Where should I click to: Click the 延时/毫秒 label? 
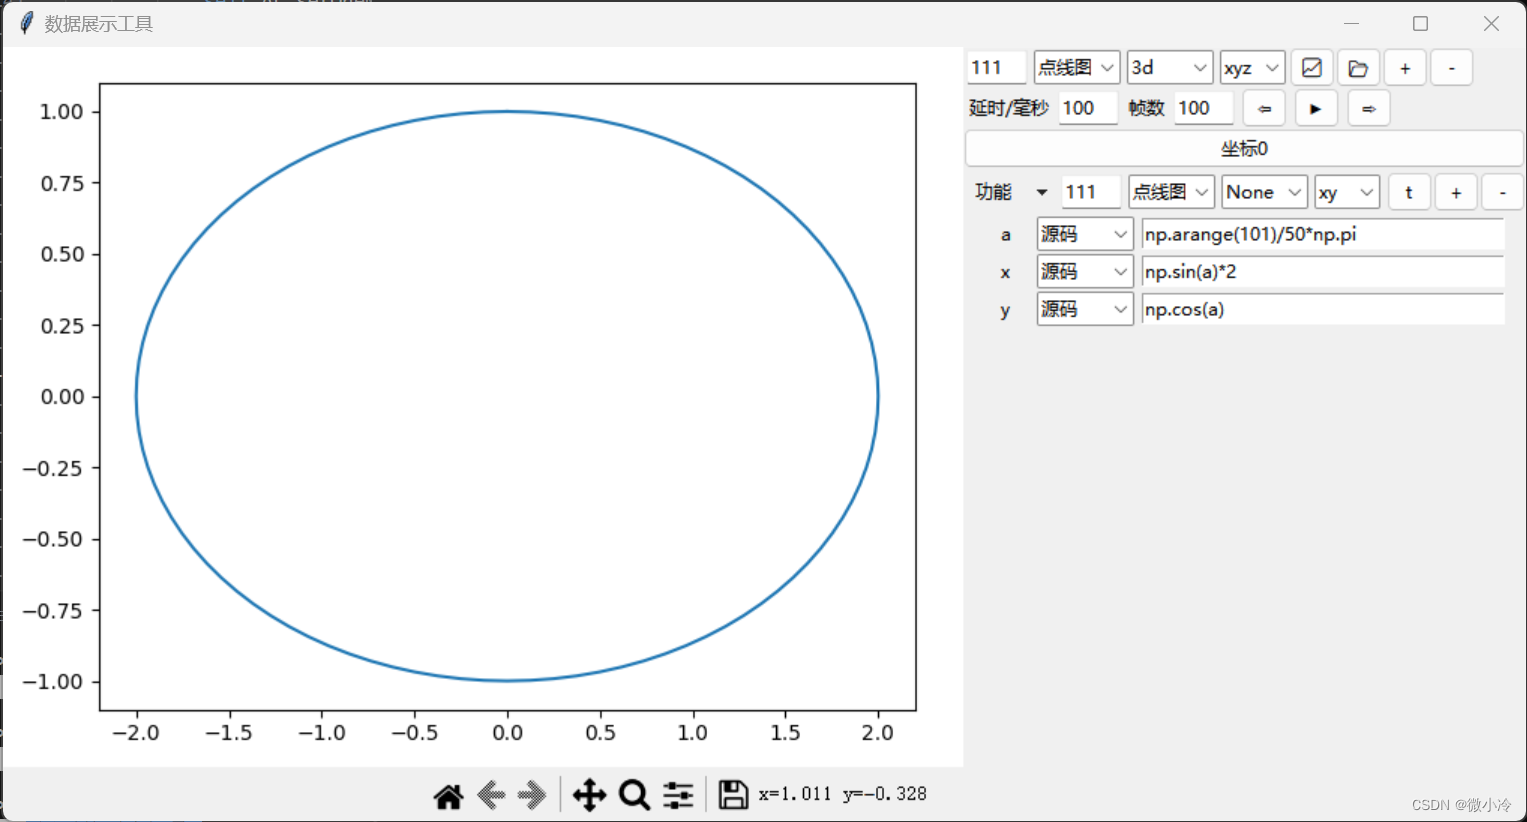1009,108
